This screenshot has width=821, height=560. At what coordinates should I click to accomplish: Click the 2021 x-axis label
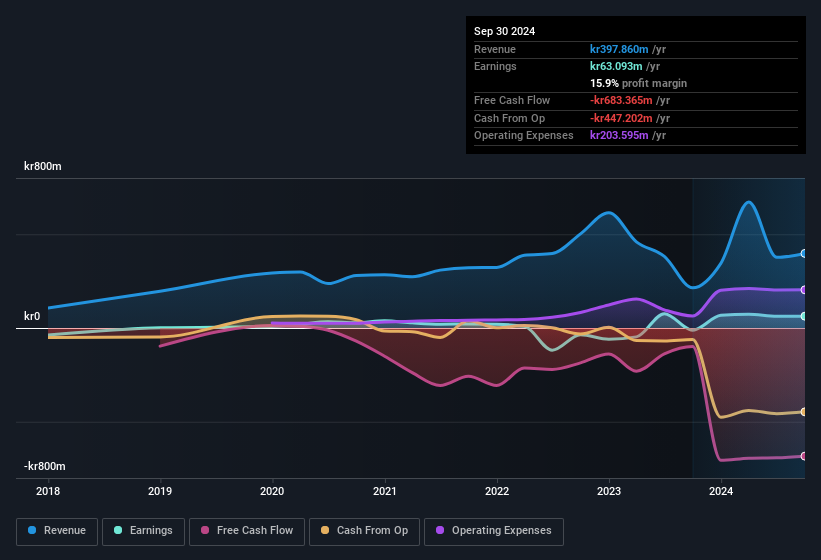384,491
